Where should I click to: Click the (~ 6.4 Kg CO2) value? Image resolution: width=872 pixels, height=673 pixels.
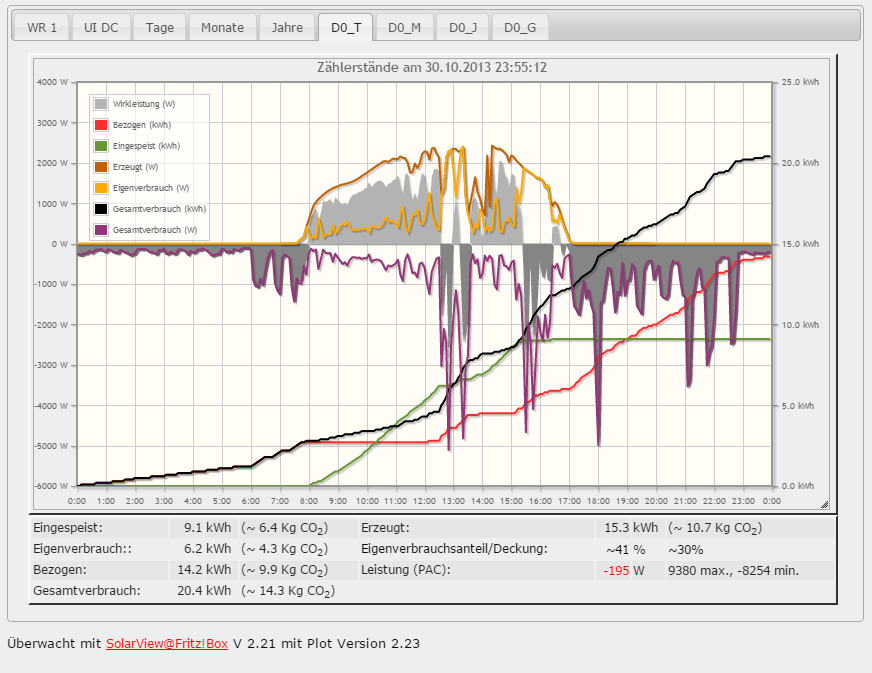click(285, 528)
